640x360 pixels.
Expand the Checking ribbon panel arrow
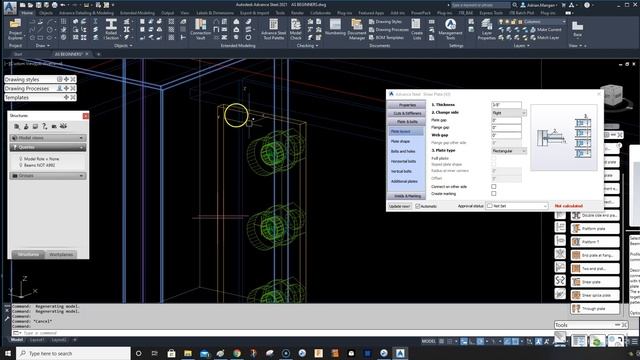pyautogui.click(x=317, y=46)
